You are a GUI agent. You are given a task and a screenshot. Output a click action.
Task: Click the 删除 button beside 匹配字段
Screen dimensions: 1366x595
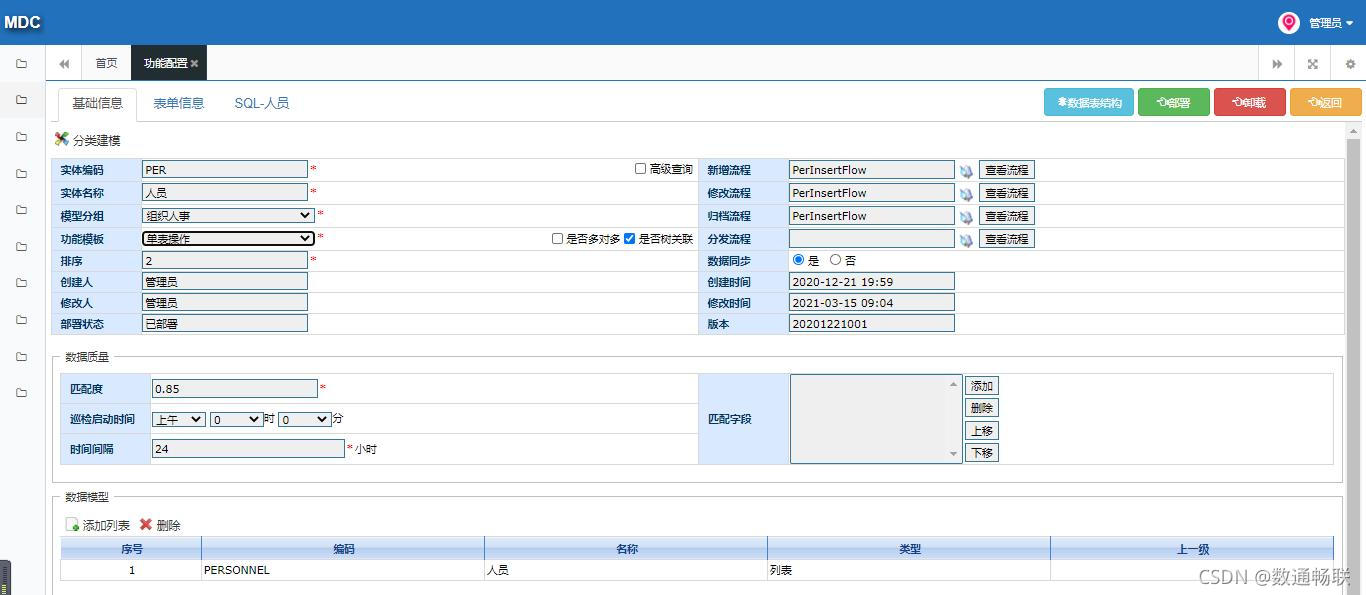point(982,408)
